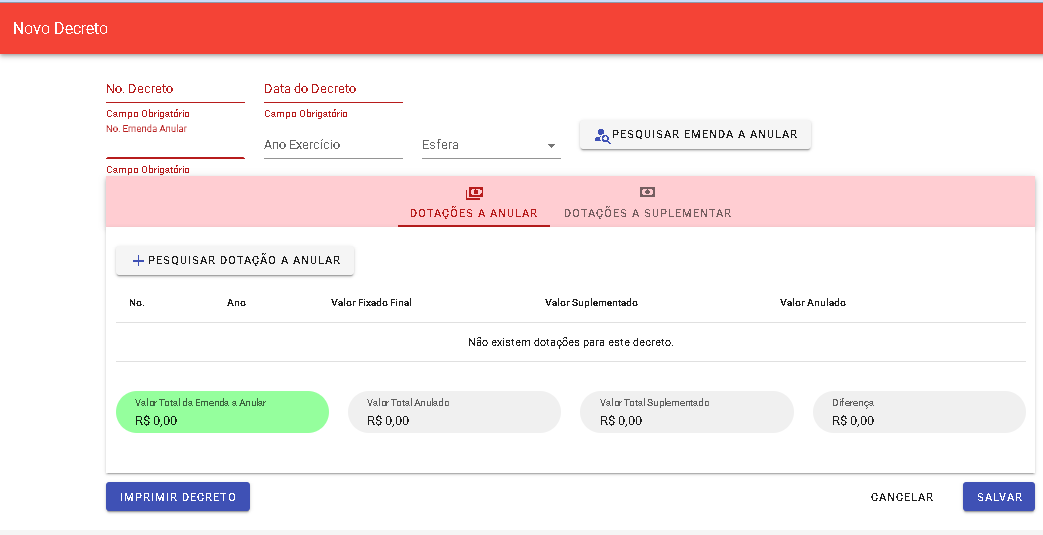Image resolution: width=1043 pixels, height=535 pixels.
Task: Click the money icon above Dotações a Suplementar
Action: [647, 192]
